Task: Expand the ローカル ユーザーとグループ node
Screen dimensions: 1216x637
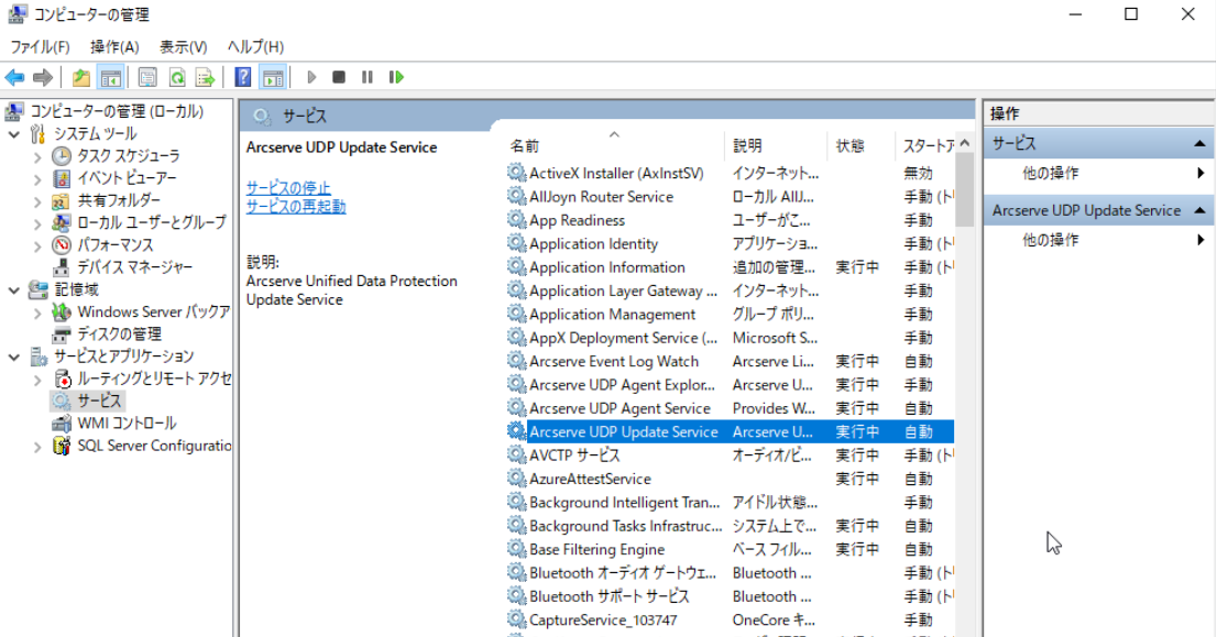Action: (x=37, y=223)
